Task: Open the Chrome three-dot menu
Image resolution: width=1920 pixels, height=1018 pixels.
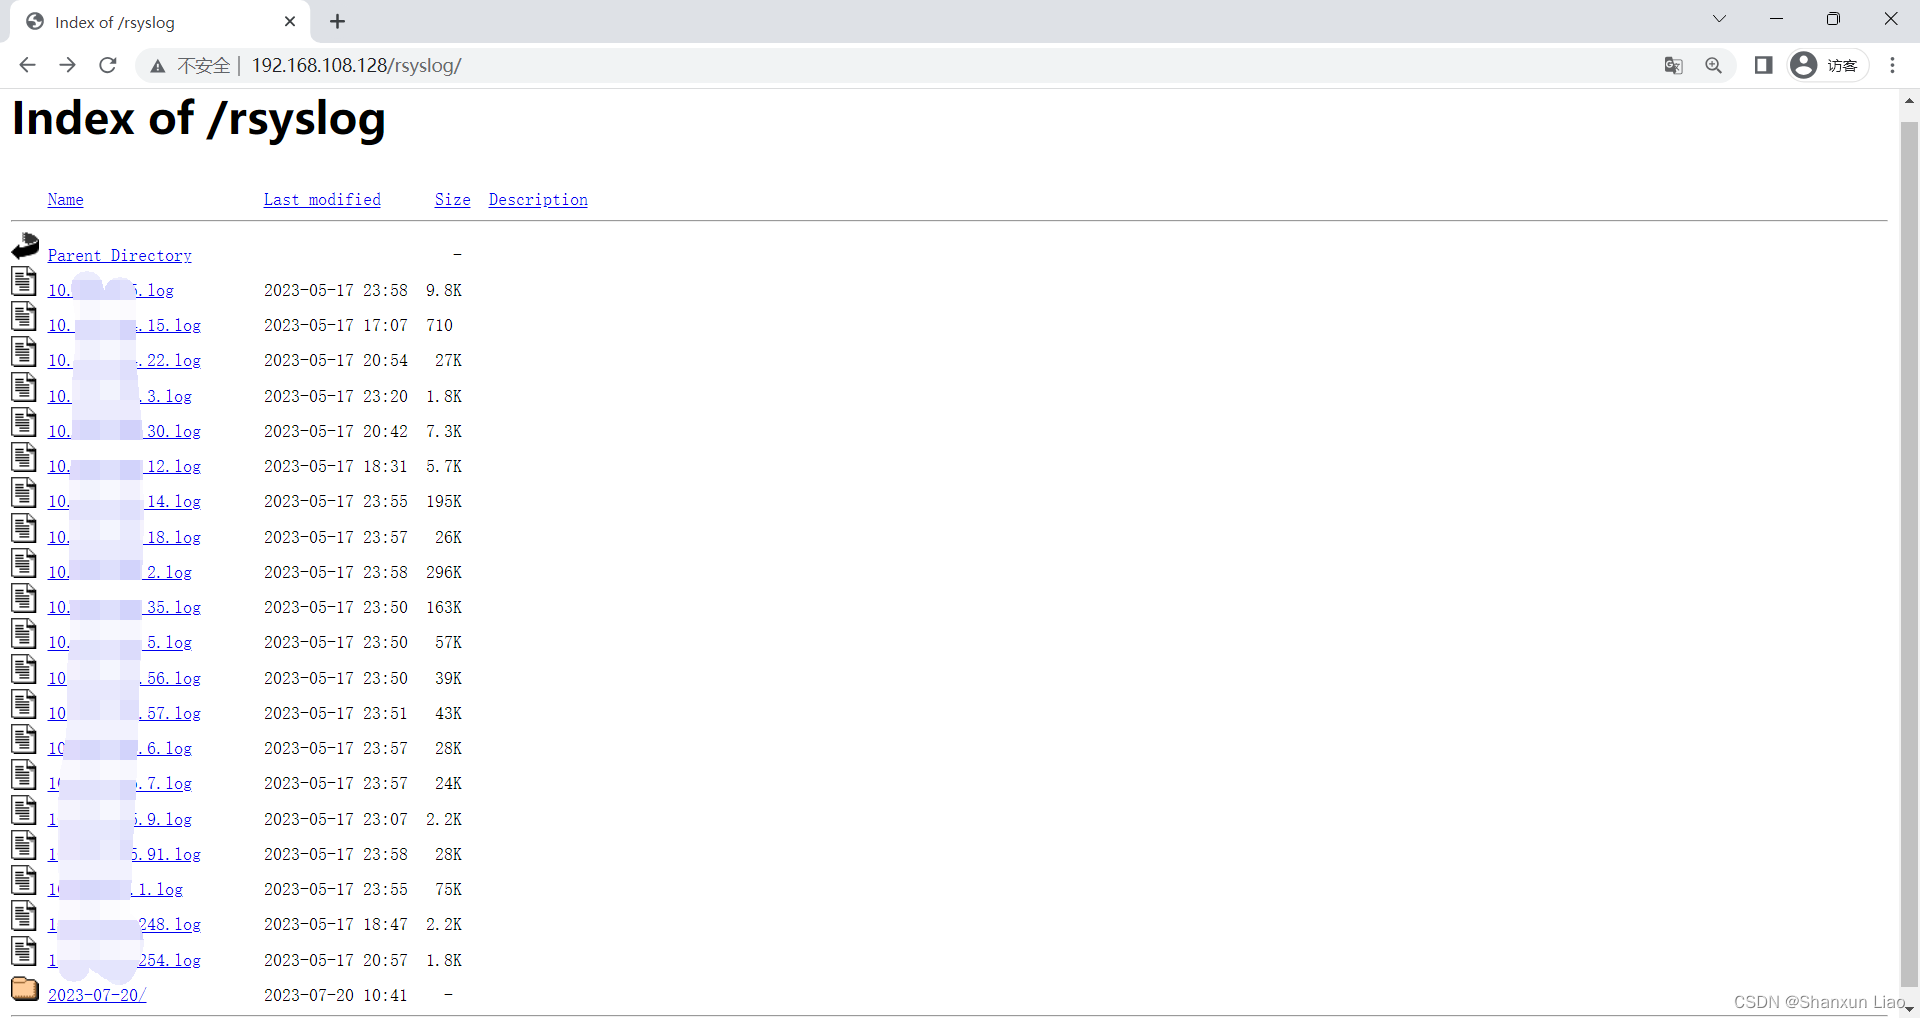Action: tap(1892, 65)
